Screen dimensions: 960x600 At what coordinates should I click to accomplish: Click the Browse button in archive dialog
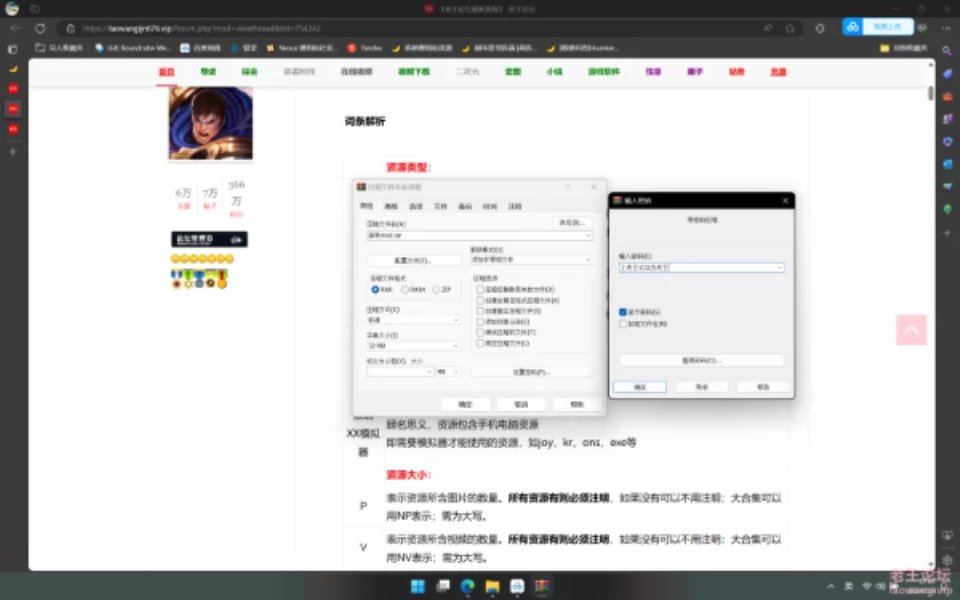(x=572, y=223)
